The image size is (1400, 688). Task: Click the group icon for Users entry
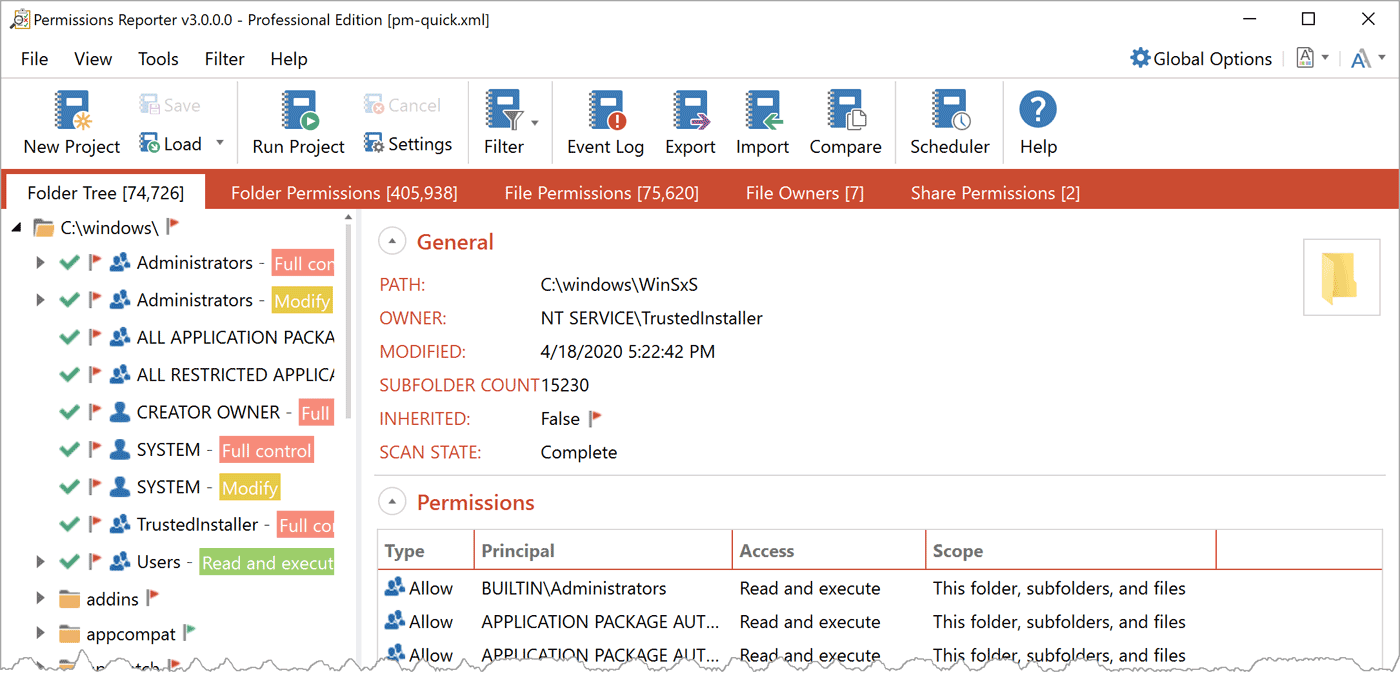(x=120, y=561)
